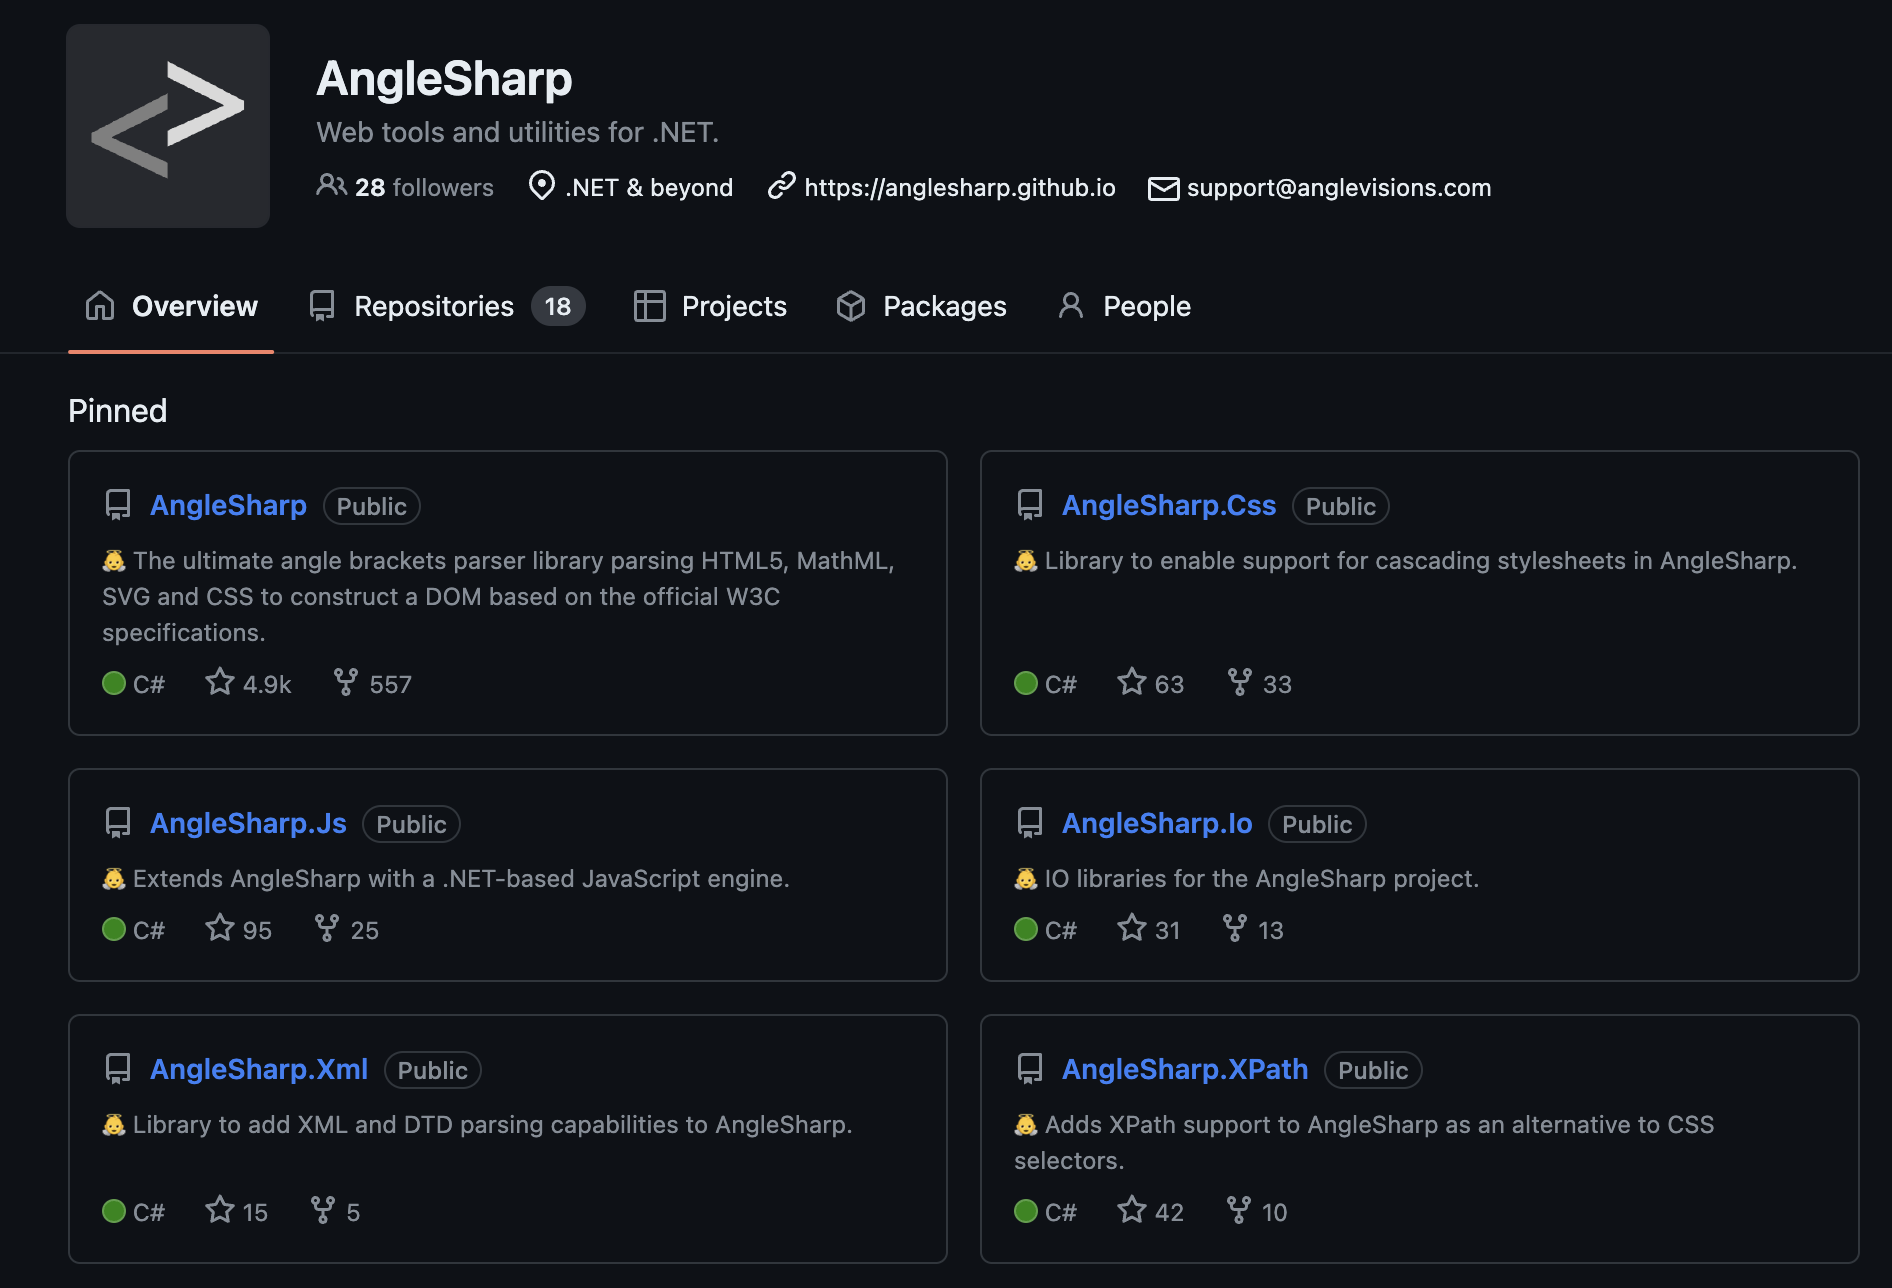The width and height of the screenshot is (1892, 1288).
Task: Click the repo icon beside AngleSharp.Io
Action: click(x=1030, y=823)
